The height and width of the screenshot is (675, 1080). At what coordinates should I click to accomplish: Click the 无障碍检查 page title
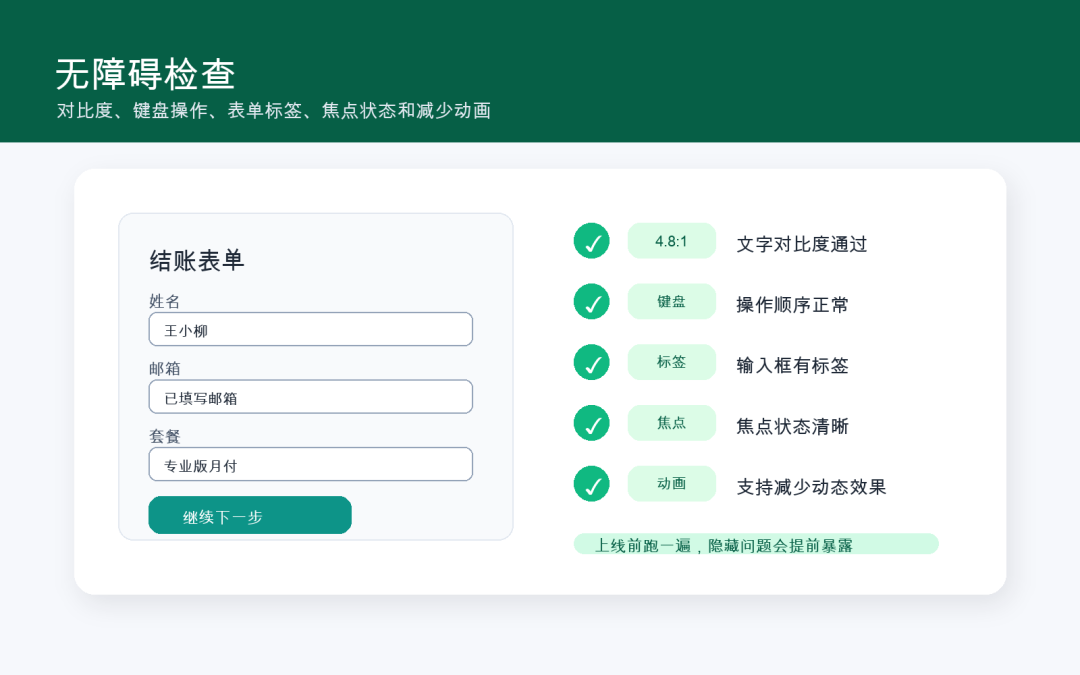tap(145, 74)
